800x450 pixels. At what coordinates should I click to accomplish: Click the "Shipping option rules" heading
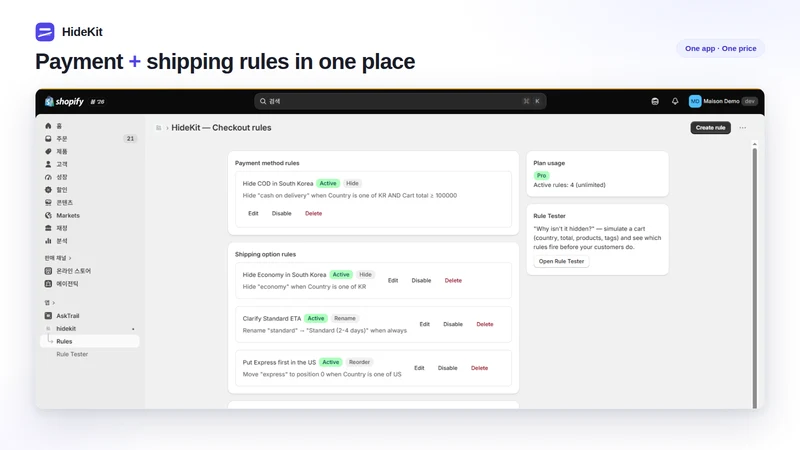point(265,254)
